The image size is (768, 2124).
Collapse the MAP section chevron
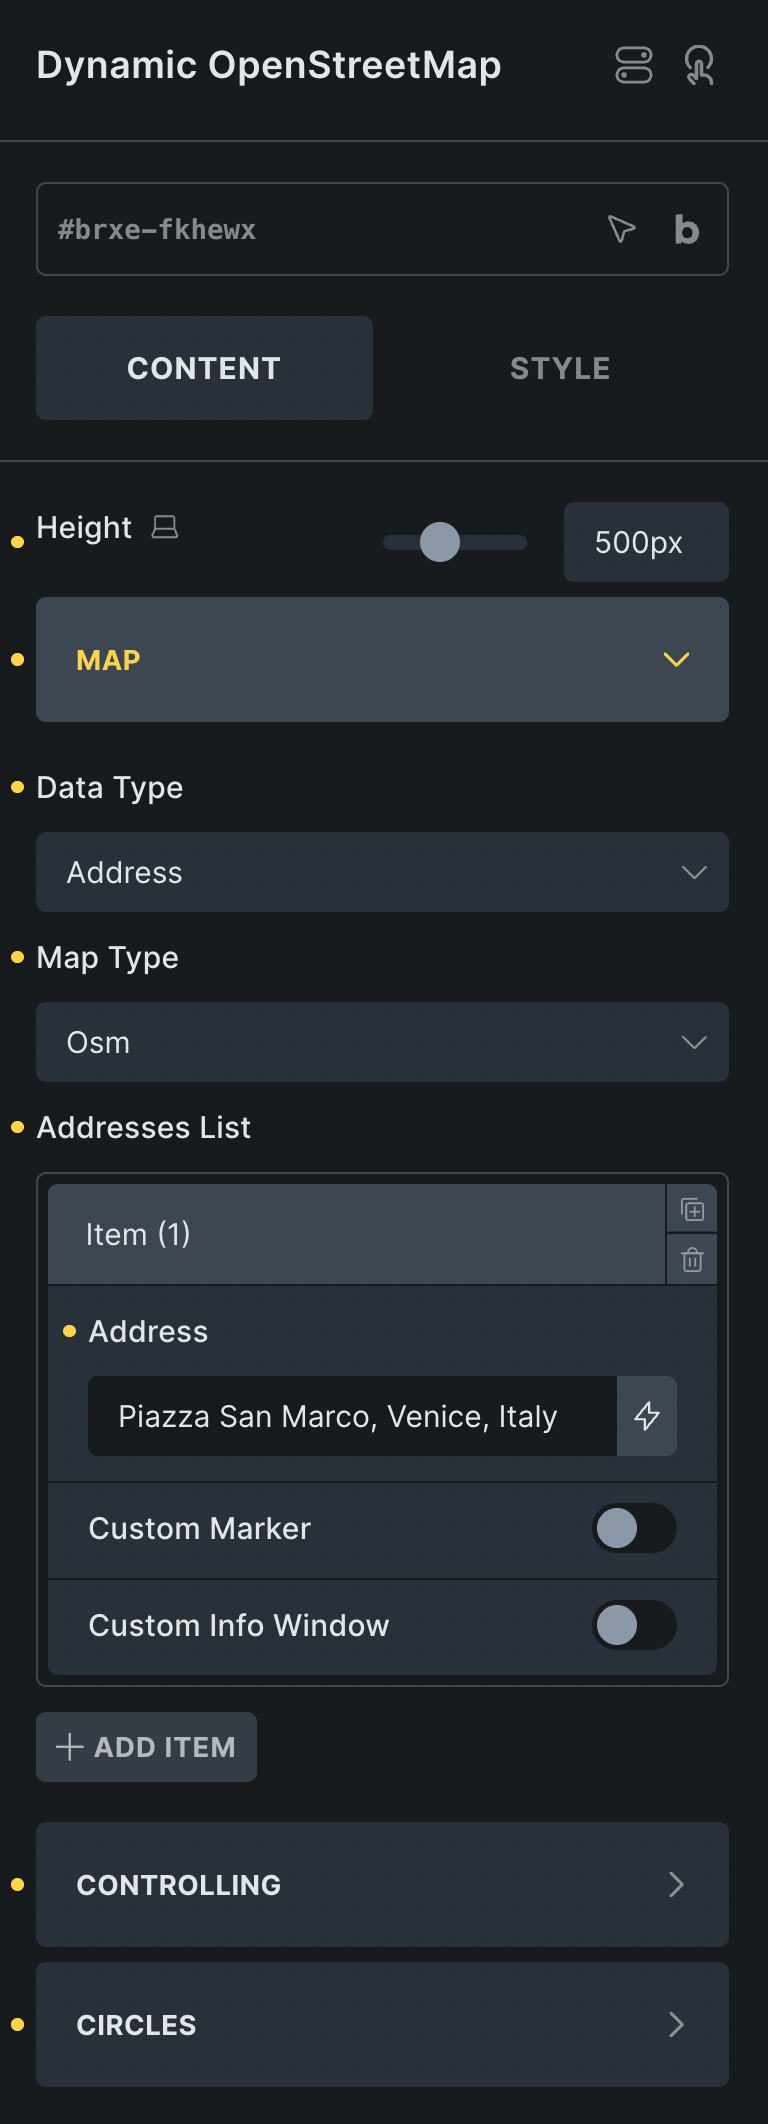tap(676, 660)
